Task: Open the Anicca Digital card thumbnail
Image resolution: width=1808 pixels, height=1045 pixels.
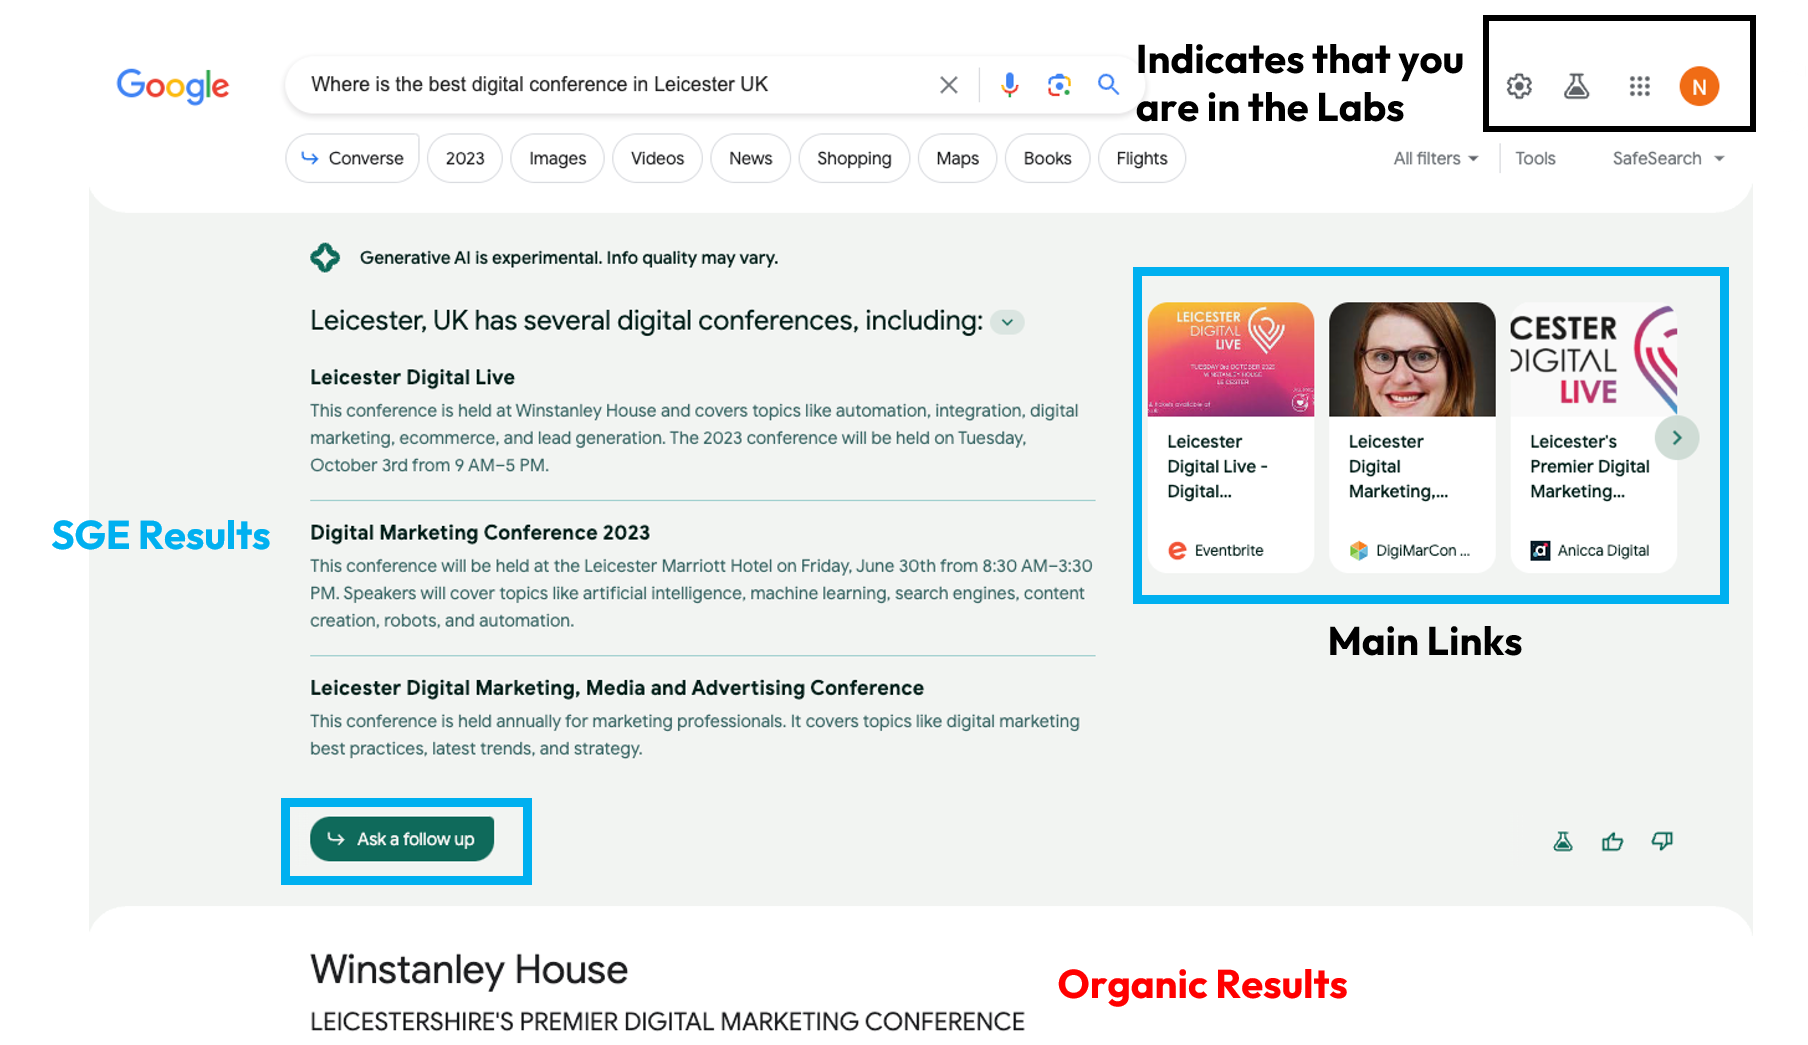Action: point(1593,359)
